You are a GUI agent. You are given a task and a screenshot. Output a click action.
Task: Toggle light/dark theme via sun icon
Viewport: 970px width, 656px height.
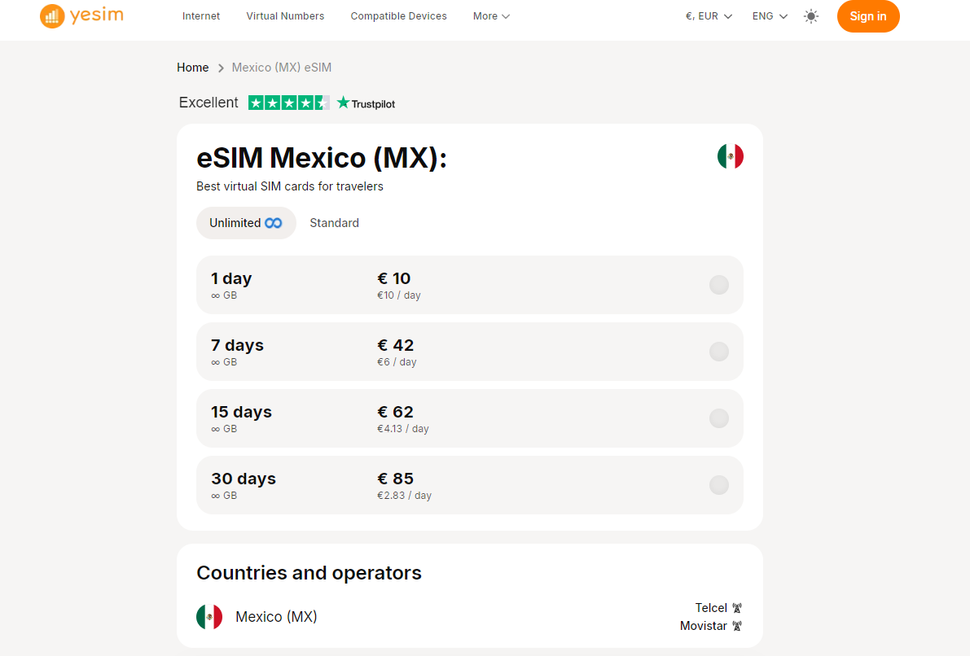811,16
